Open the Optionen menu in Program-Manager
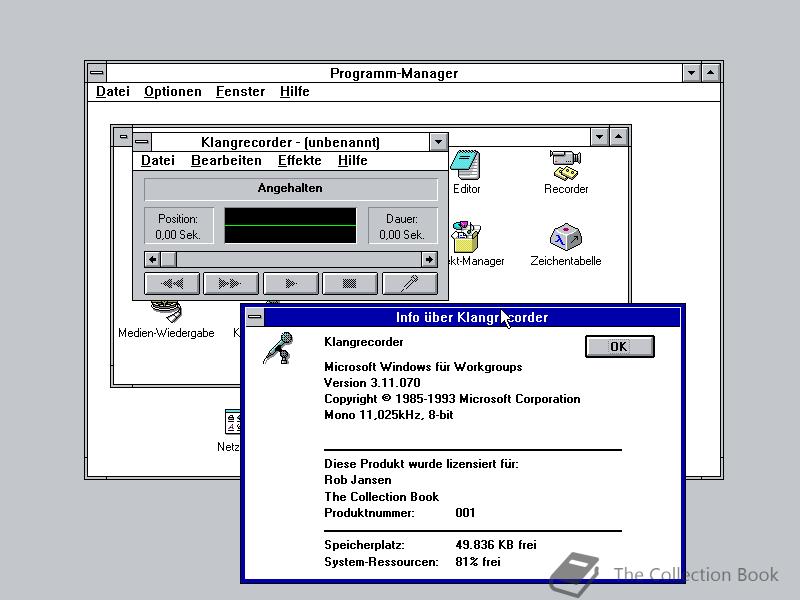 pyautogui.click(x=172, y=91)
